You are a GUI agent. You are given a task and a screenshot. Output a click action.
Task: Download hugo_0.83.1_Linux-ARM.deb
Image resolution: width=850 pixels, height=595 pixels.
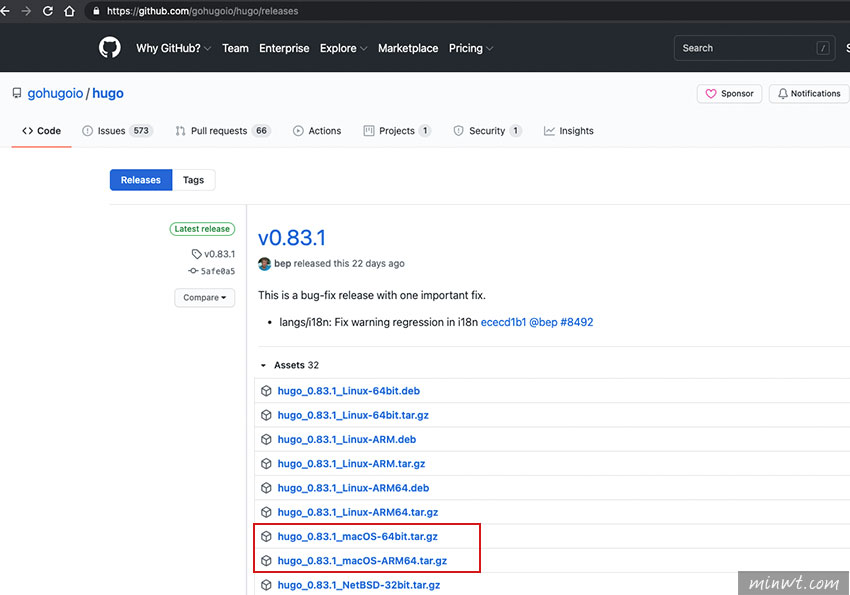pos(347,439)
